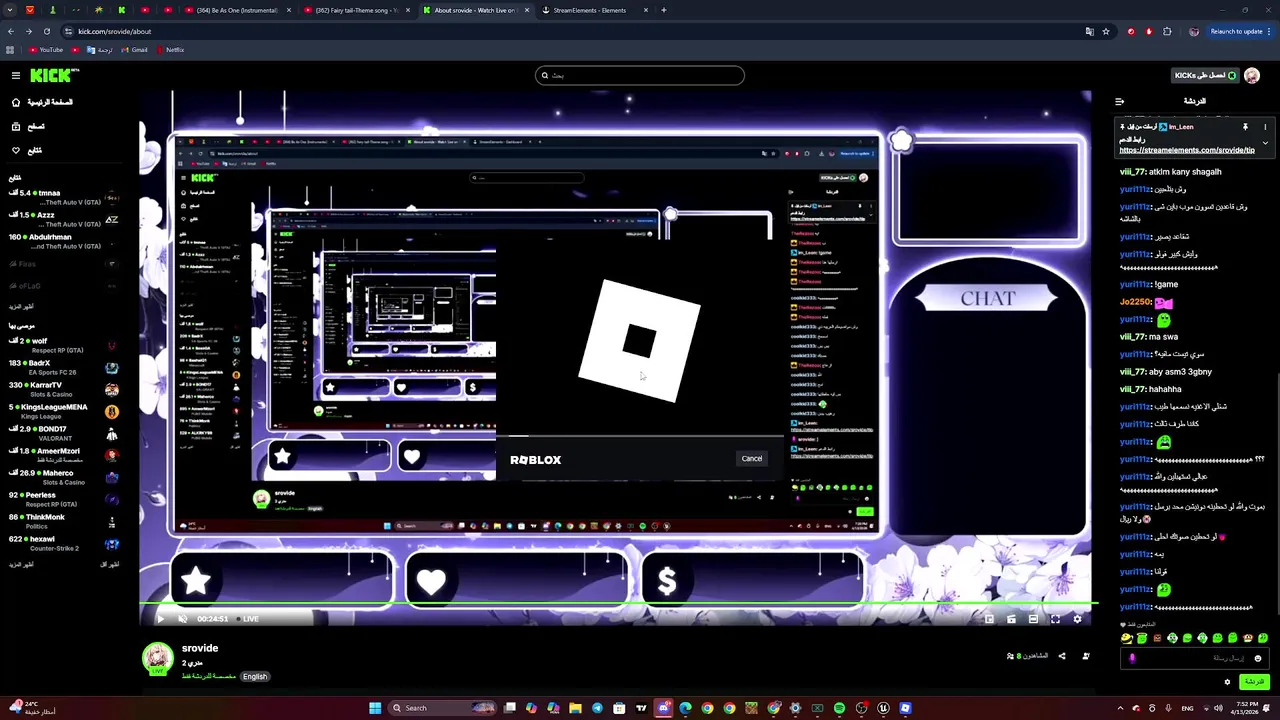
Task: Play the live stream video
Action: (x=160, y=619)
